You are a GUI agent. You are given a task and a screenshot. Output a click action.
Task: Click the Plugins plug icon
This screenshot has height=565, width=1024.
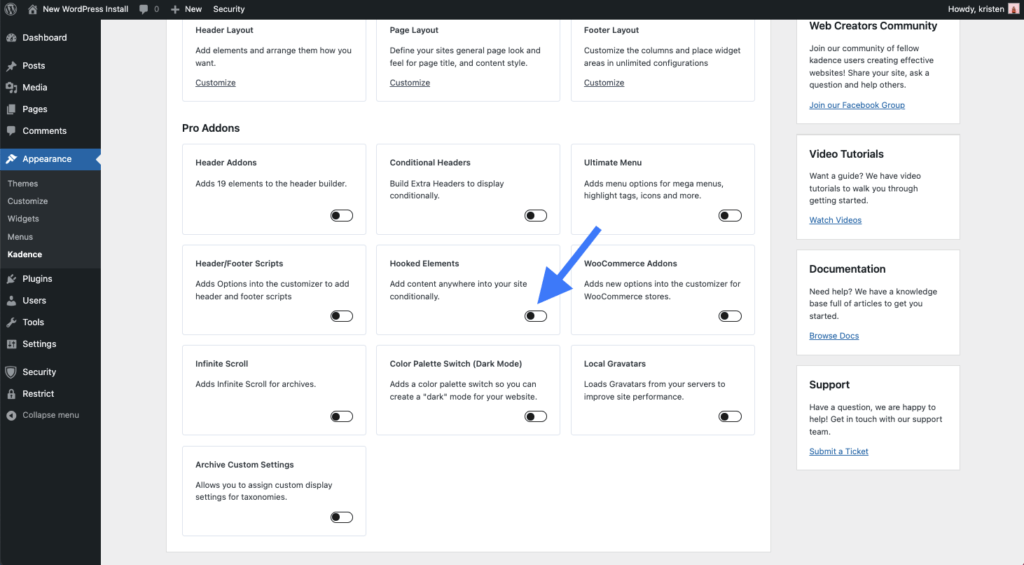coord(11,279)
